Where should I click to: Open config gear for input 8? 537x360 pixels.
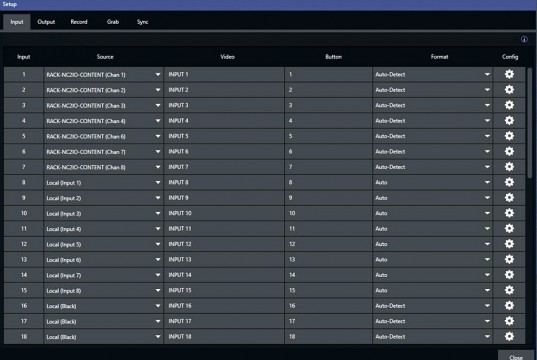(x=509, y=182)
